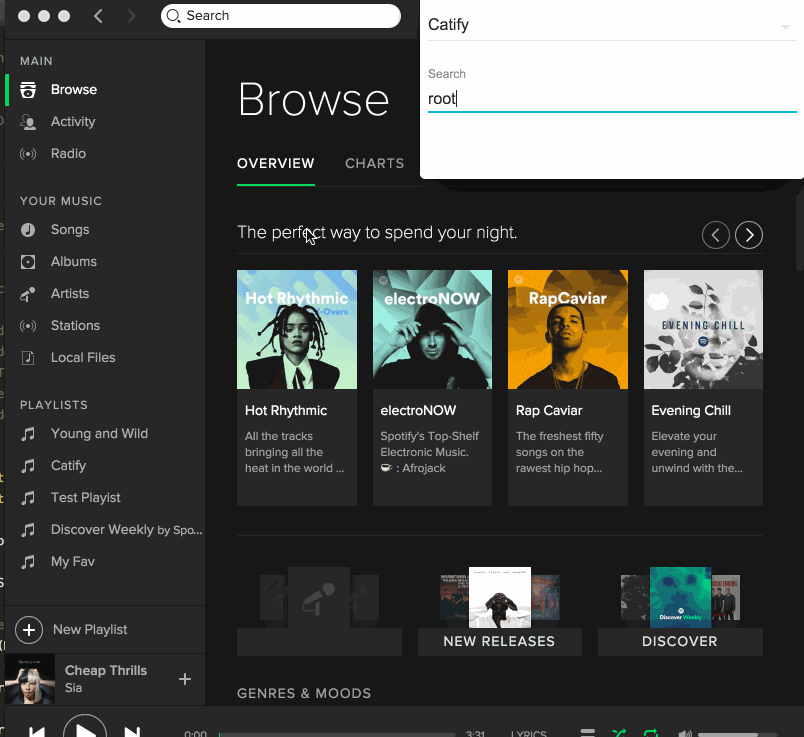Click the Spotify search field

pyautogui.click(x=280, y=16)
